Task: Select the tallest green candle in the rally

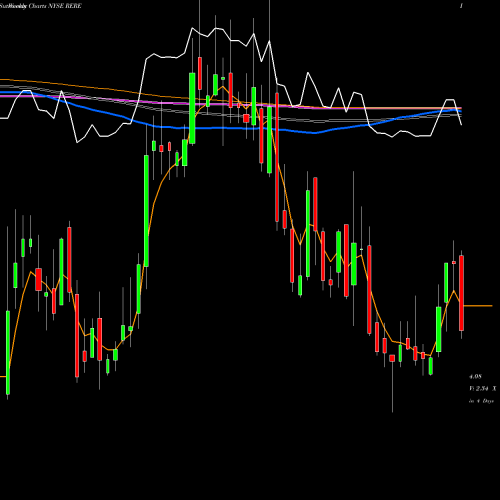Action: click(146, 211)
